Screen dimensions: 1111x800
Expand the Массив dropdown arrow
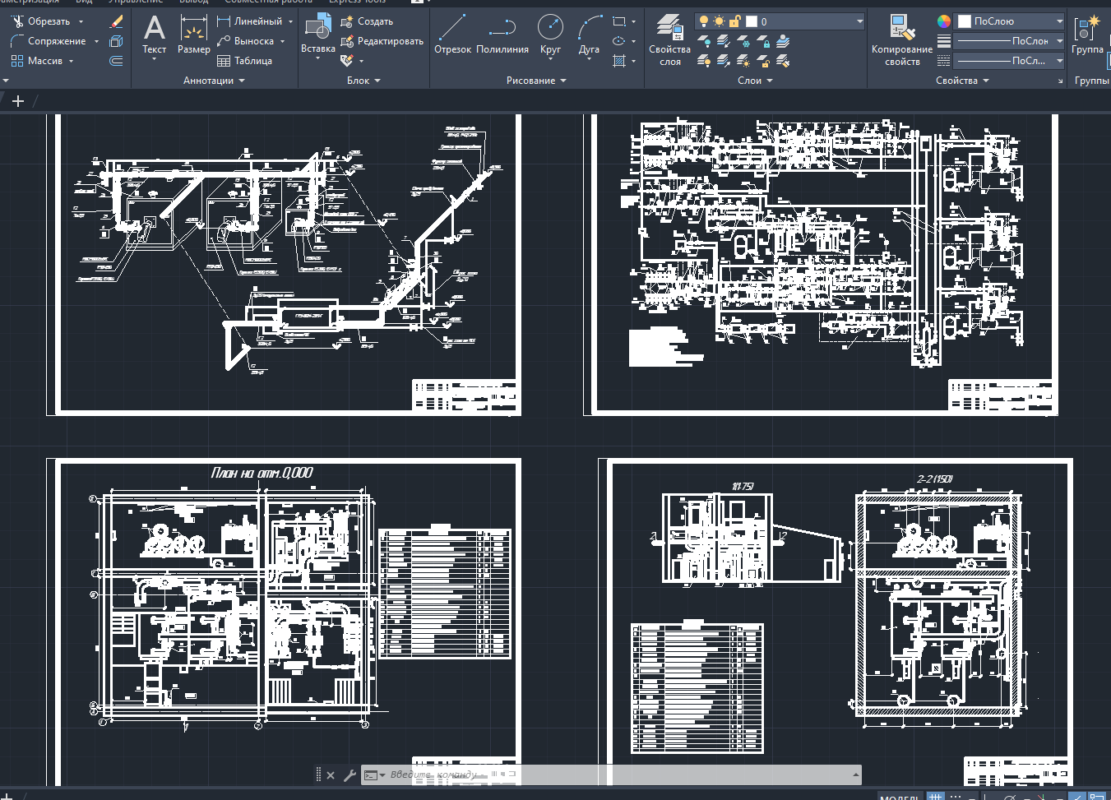(71, 62)
